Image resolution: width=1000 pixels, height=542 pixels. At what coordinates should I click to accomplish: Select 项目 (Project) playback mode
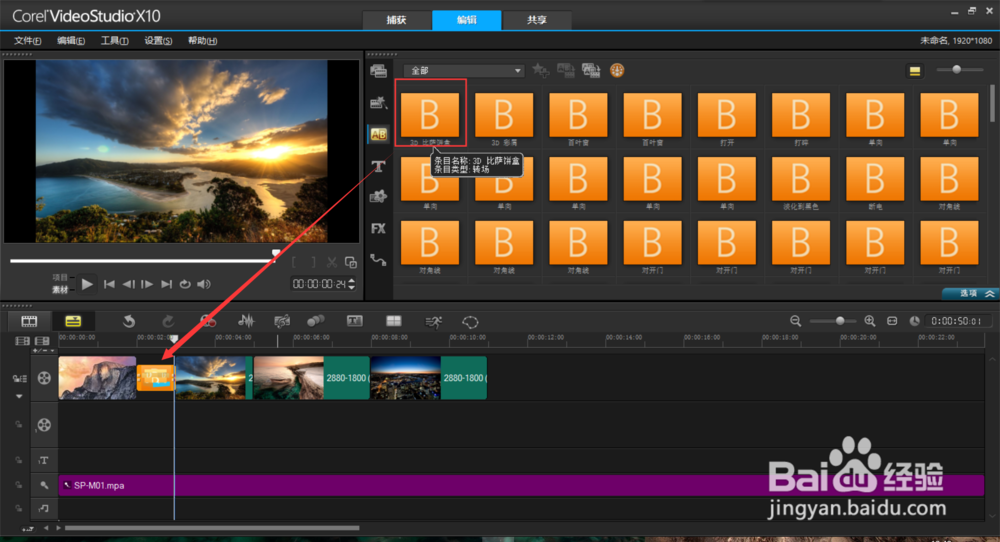click(x=60, y=277)
